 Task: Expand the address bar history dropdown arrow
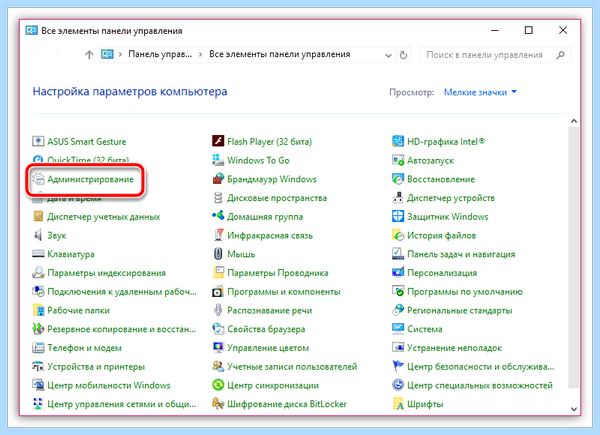(x=388, y=55)
